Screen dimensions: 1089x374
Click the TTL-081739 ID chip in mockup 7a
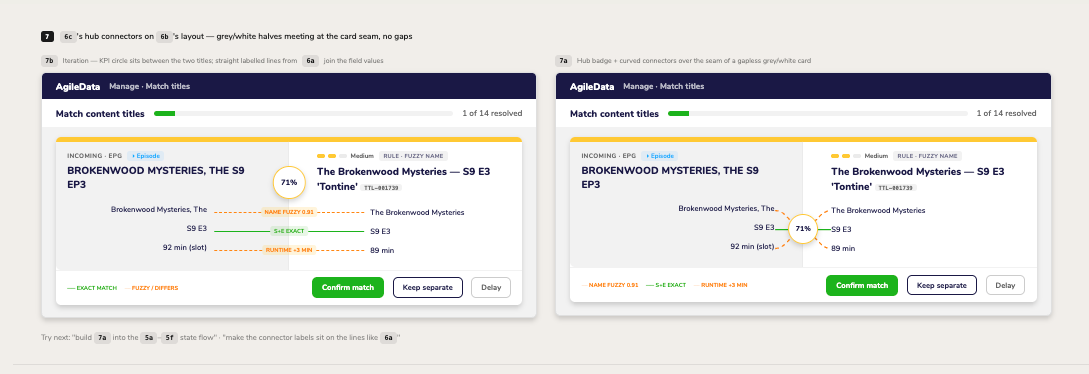897,187
